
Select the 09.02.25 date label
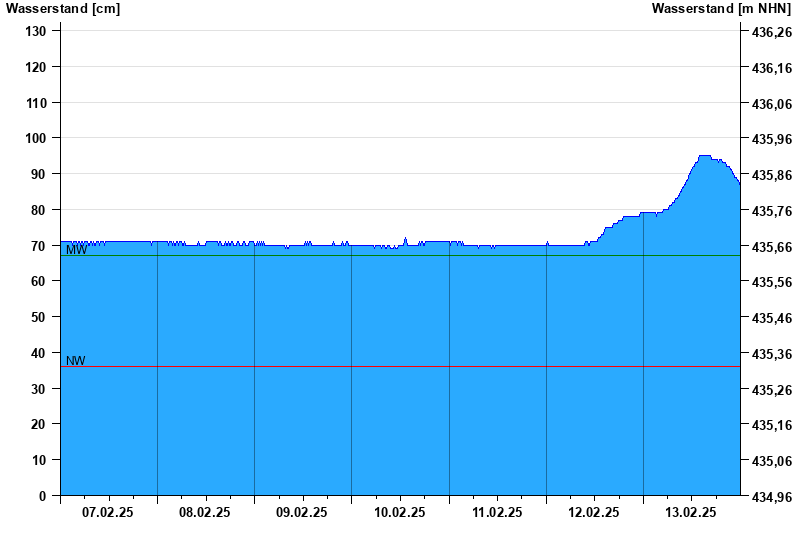302,512
